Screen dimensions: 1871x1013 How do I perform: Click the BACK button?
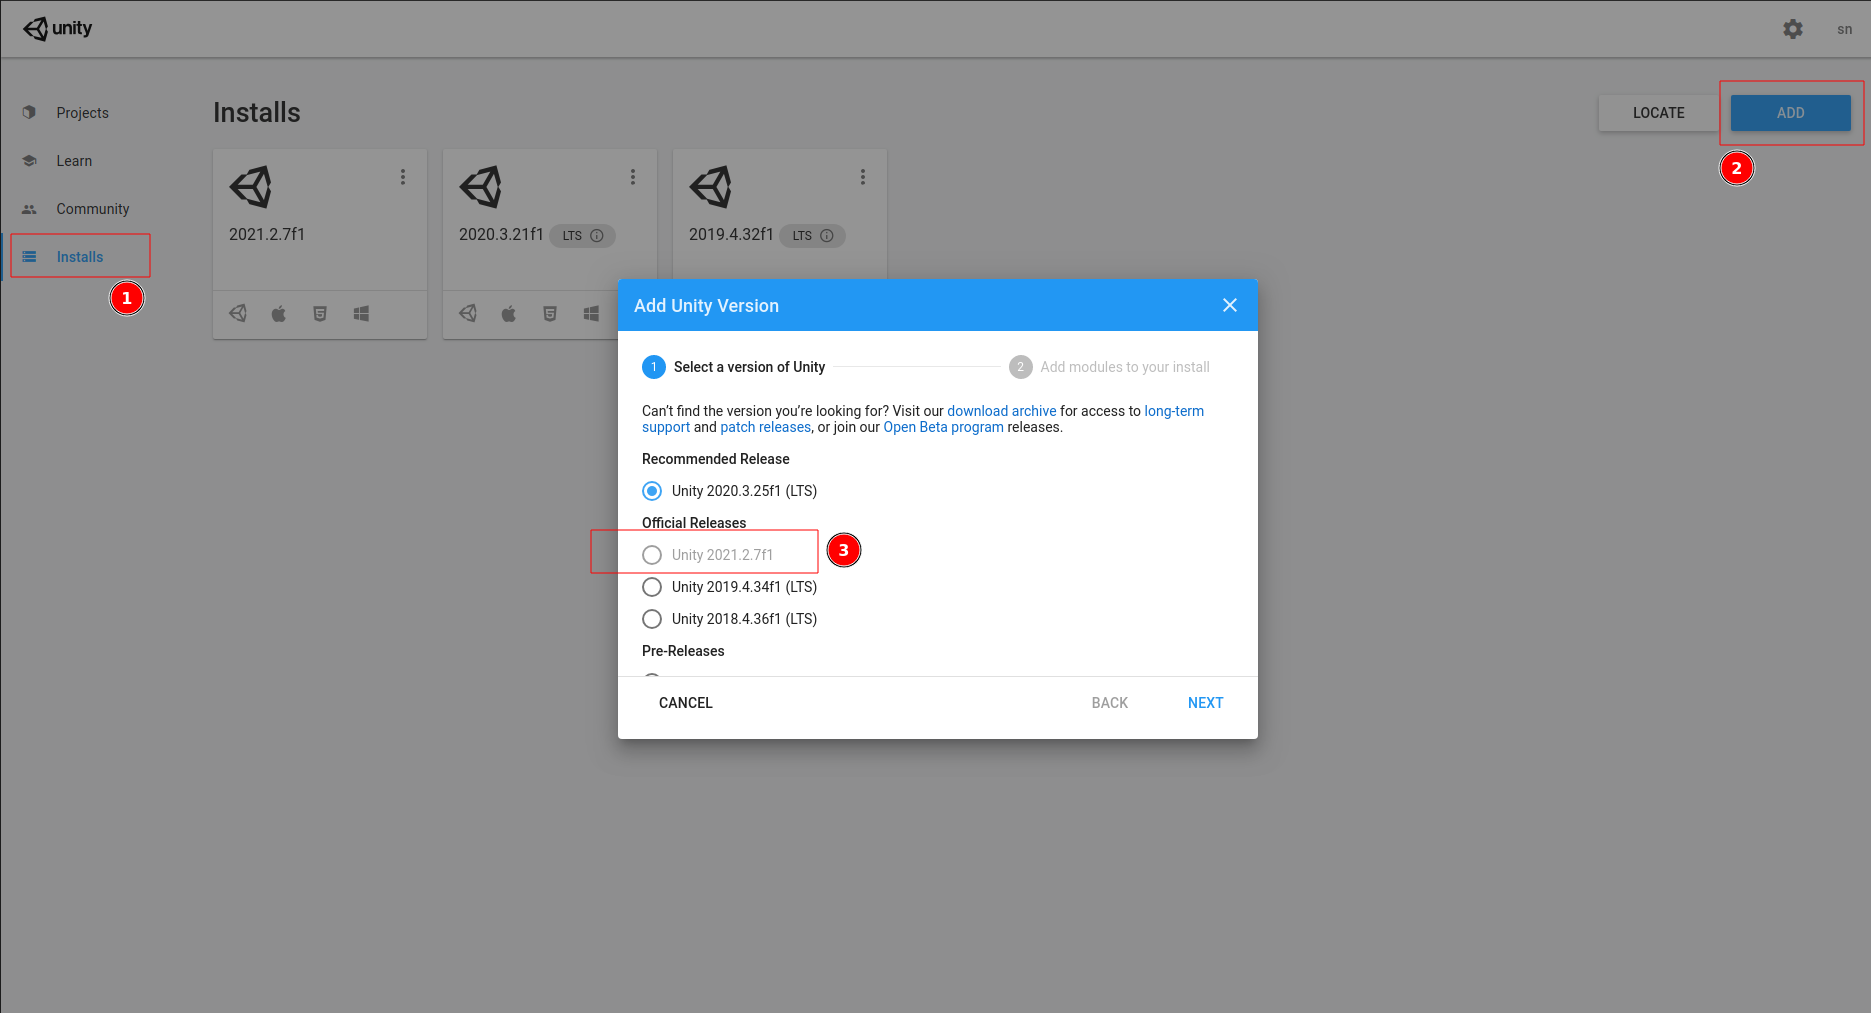pos(1109,703)
